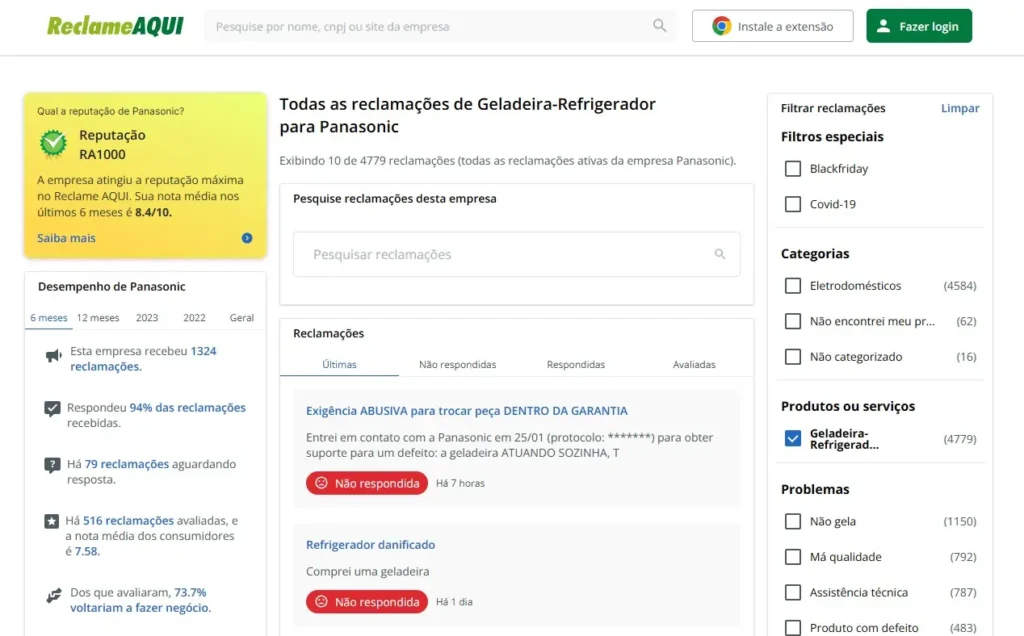Screen dimensions: 1024x636
Task: Select the Não gela problem checkbox
Action: [793, 522]
